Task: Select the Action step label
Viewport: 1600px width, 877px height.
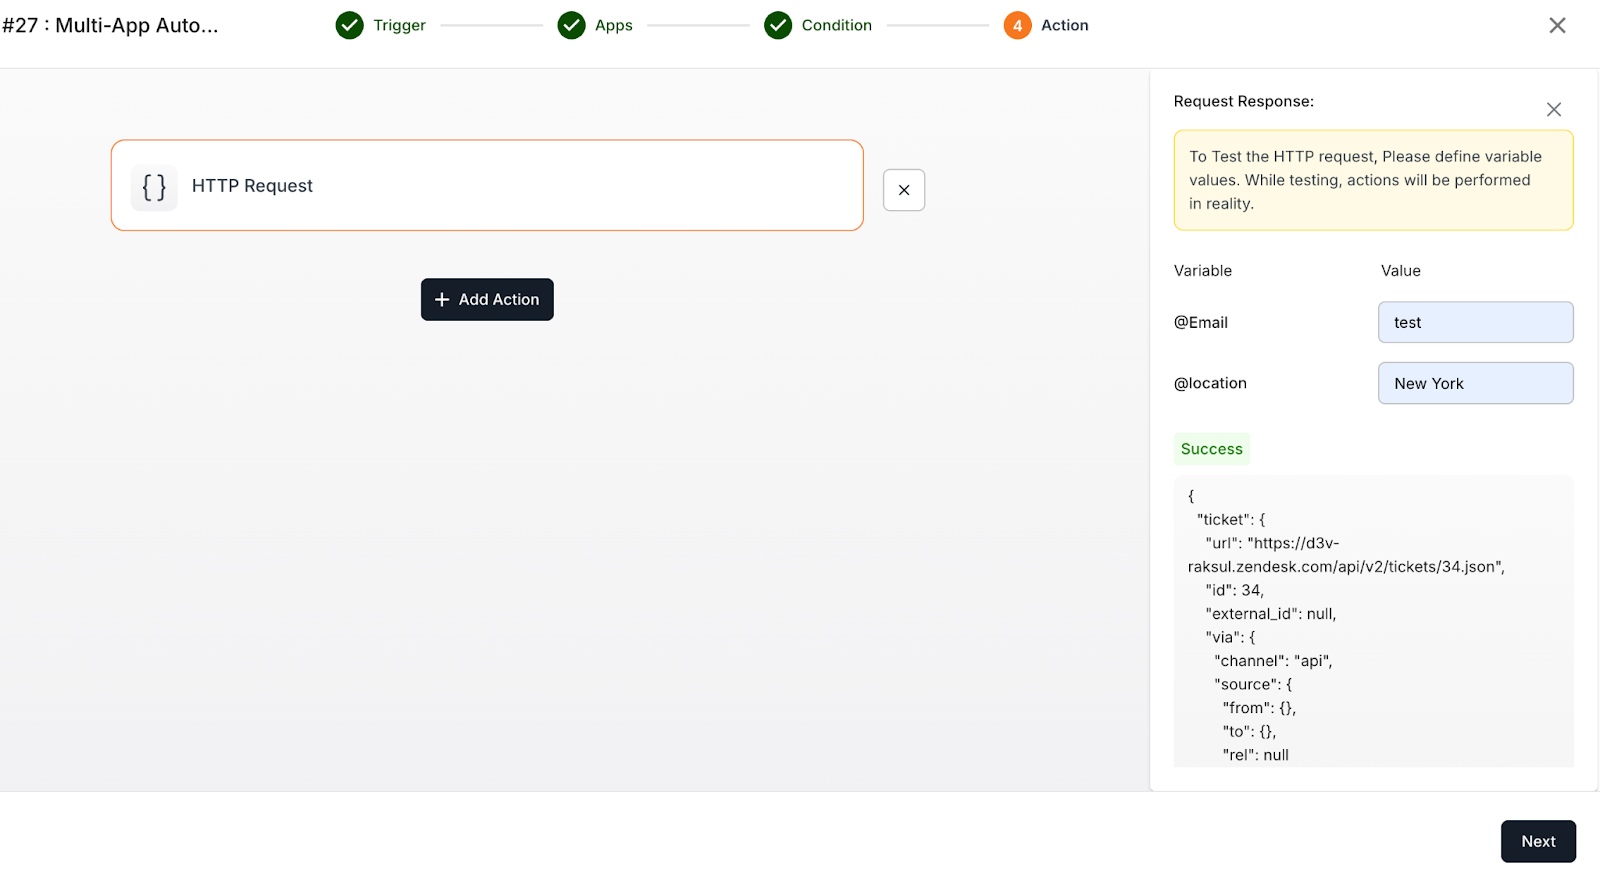Action: pos(1064,25)
